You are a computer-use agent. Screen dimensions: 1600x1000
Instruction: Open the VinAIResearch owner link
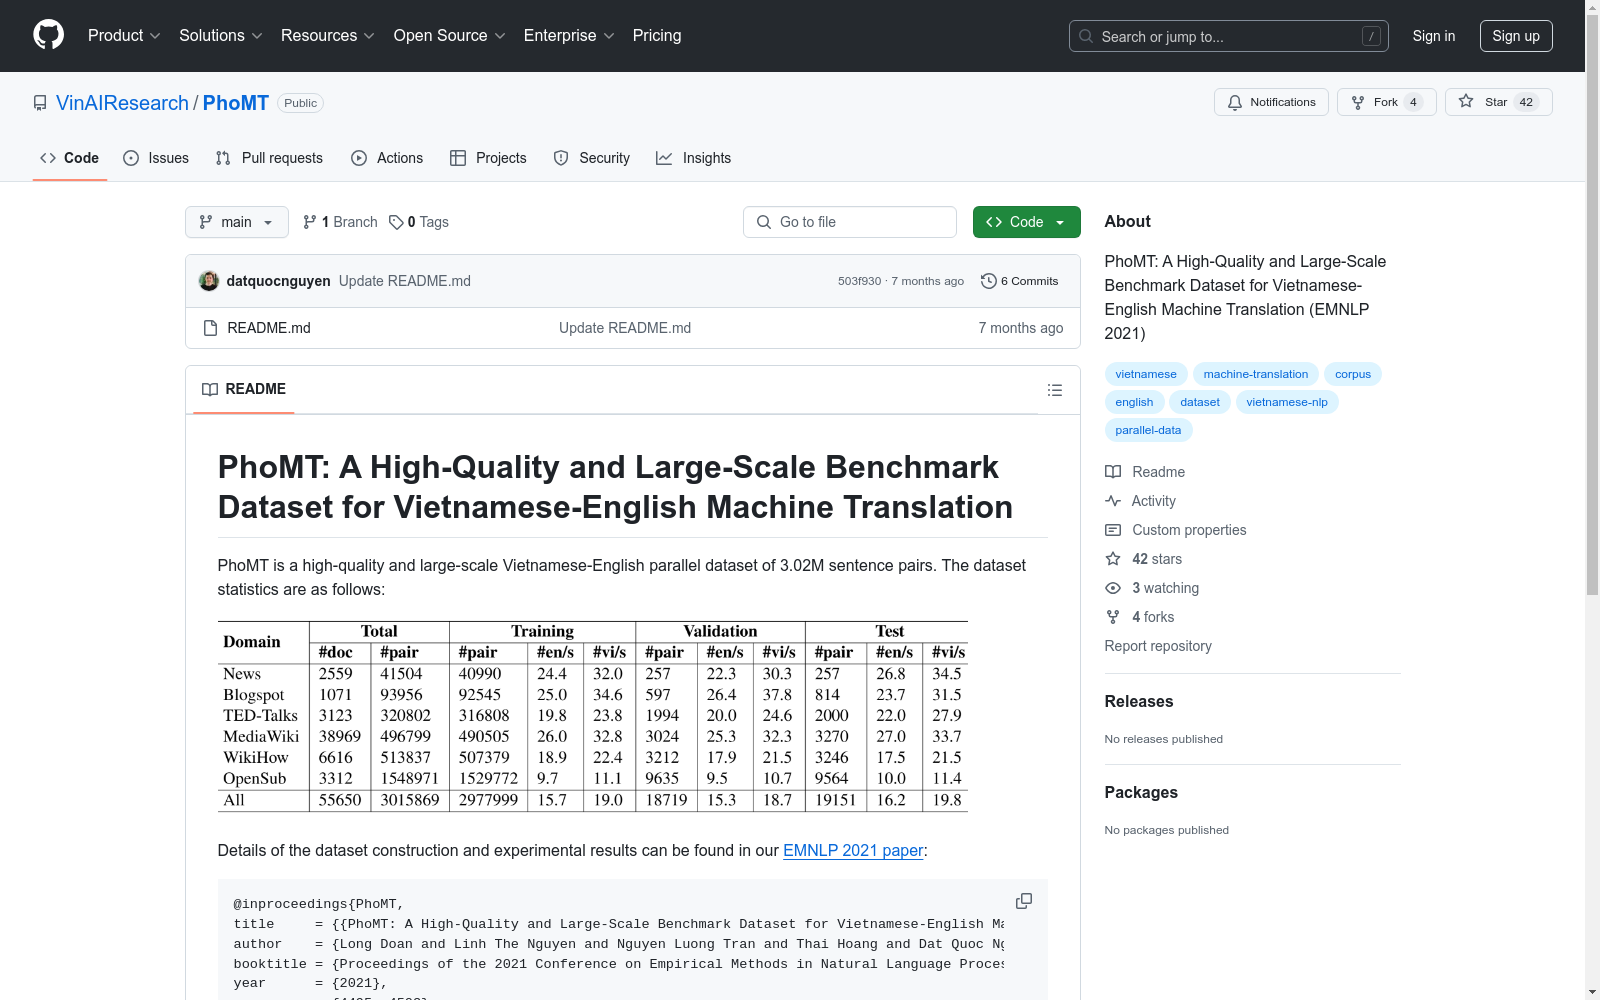tap(122, 103)
